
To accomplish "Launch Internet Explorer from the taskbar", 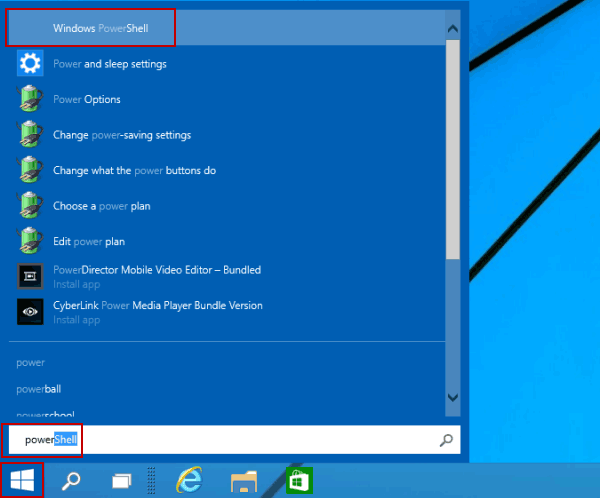I will (x=189, y=480).
